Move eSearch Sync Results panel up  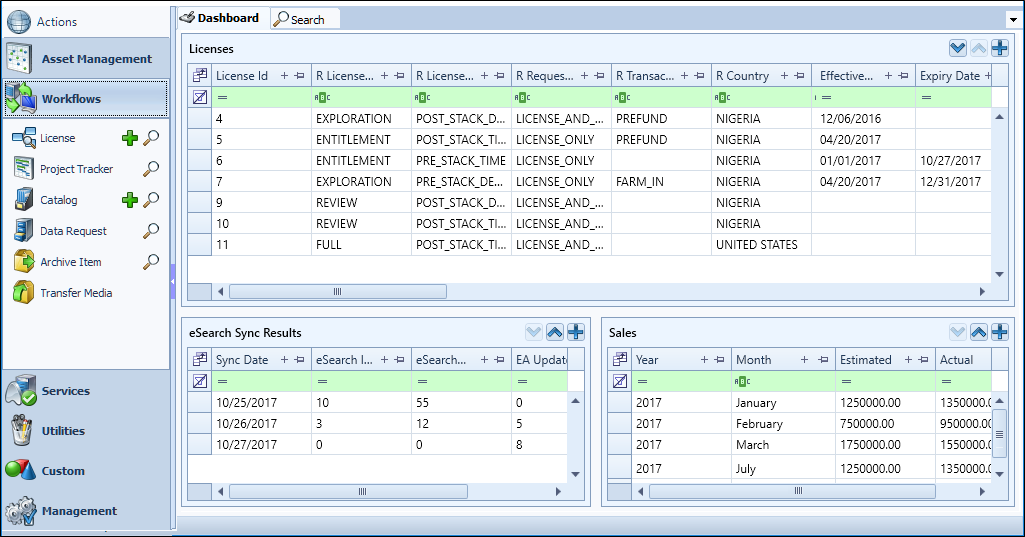pyautogui.click(x=554, y=332)
